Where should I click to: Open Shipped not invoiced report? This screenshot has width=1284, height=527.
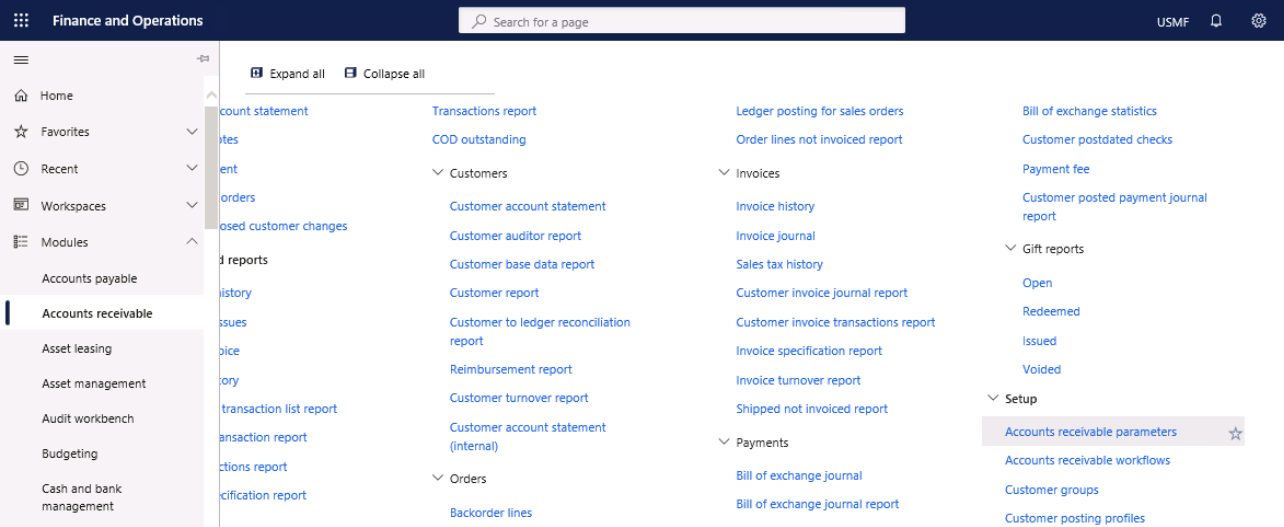(812, 409)
